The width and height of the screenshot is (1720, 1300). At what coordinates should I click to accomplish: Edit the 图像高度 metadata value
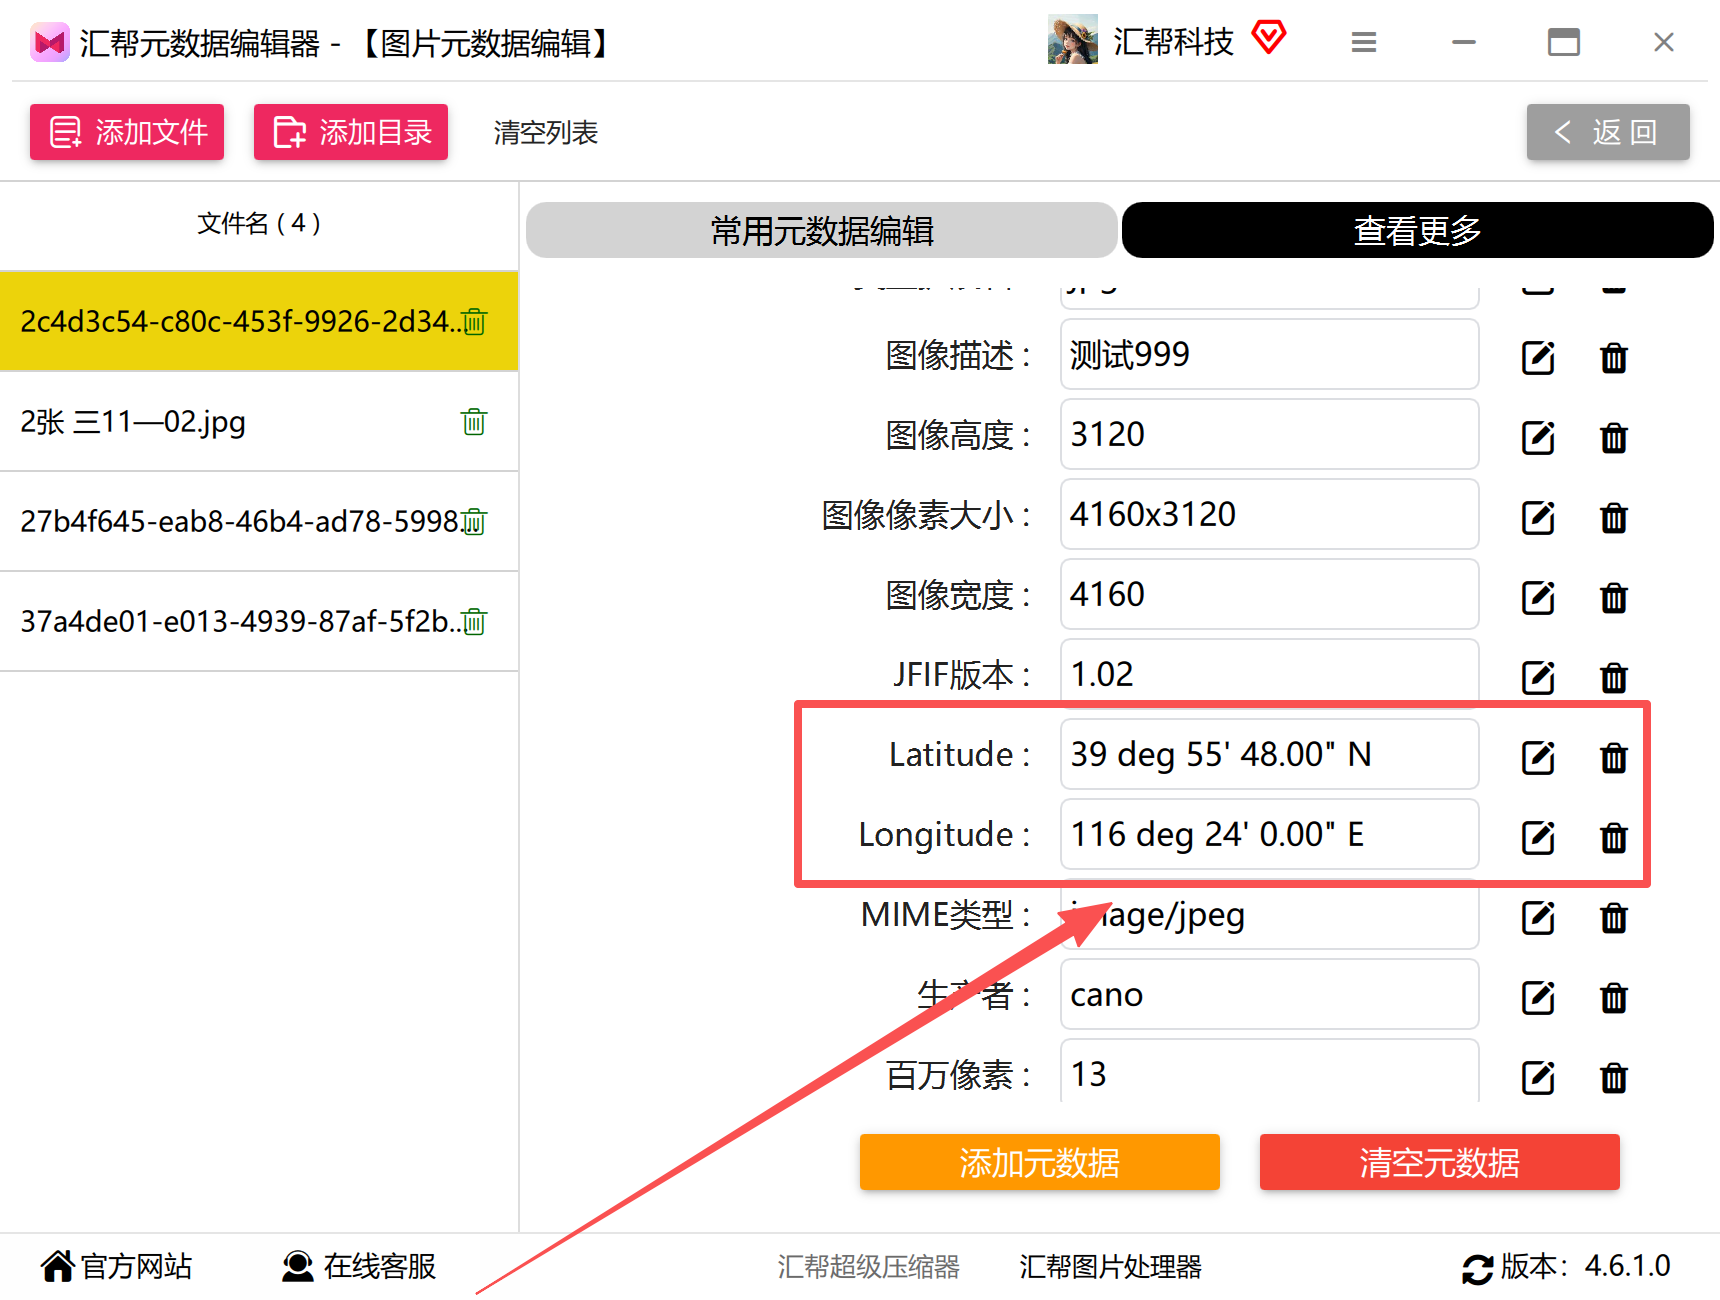1538,437
